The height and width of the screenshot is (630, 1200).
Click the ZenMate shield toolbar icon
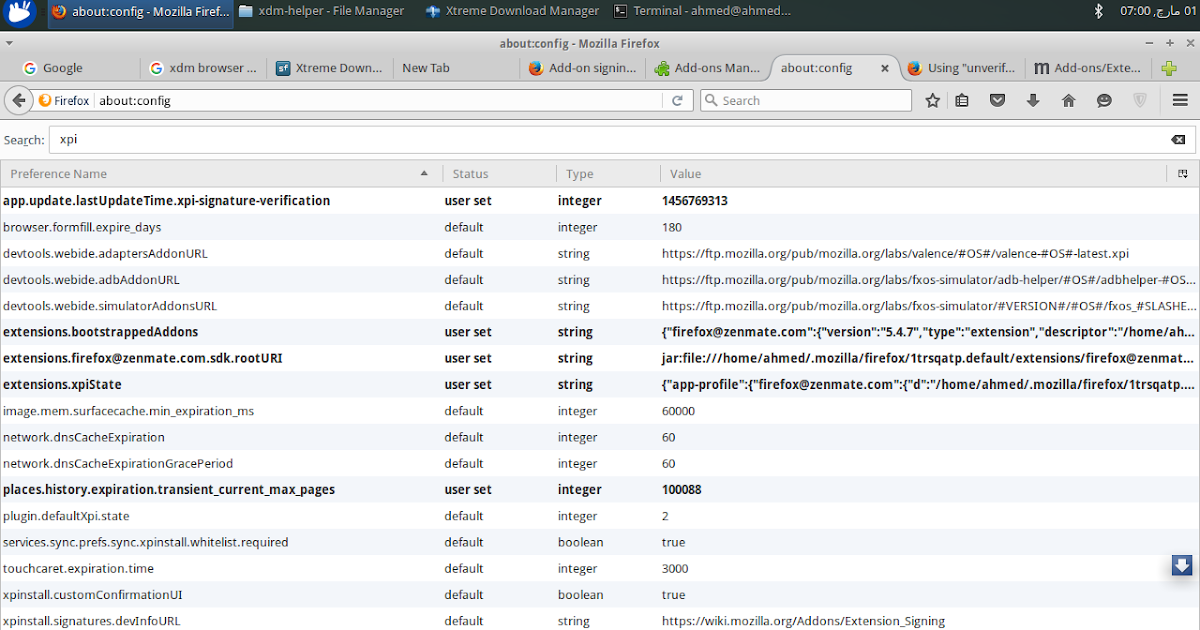tap(1139, 100)
